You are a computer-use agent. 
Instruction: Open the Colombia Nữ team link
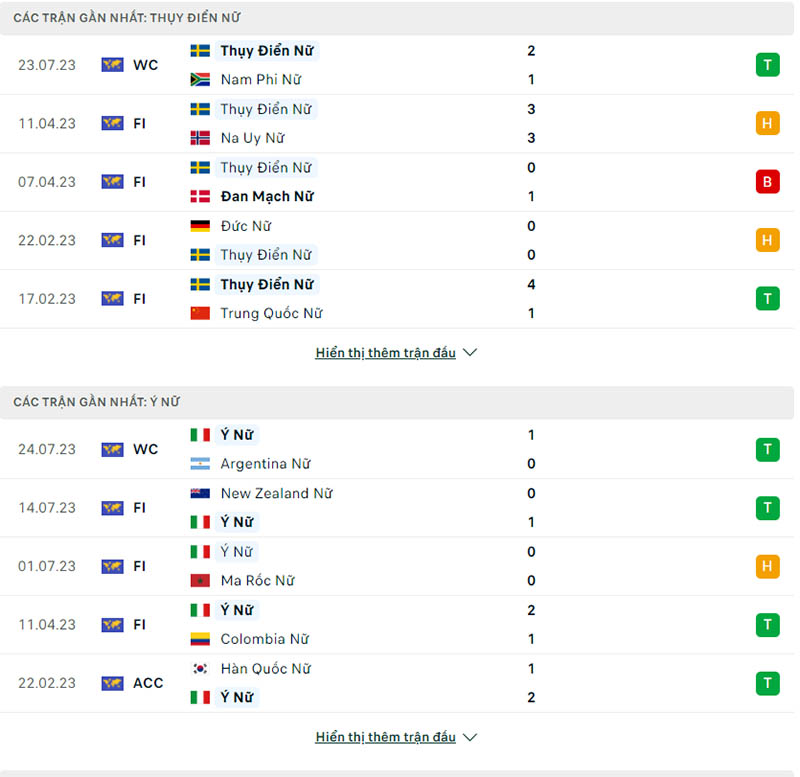(264, 639)
